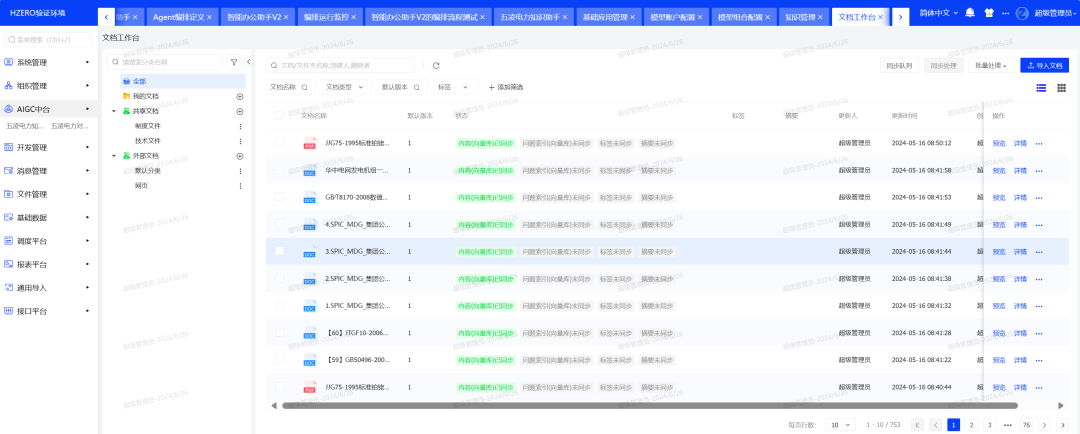Switch to the 五凌电力知识助手 tab
This screenshot has width=1080, height=434.
(532, 17)
